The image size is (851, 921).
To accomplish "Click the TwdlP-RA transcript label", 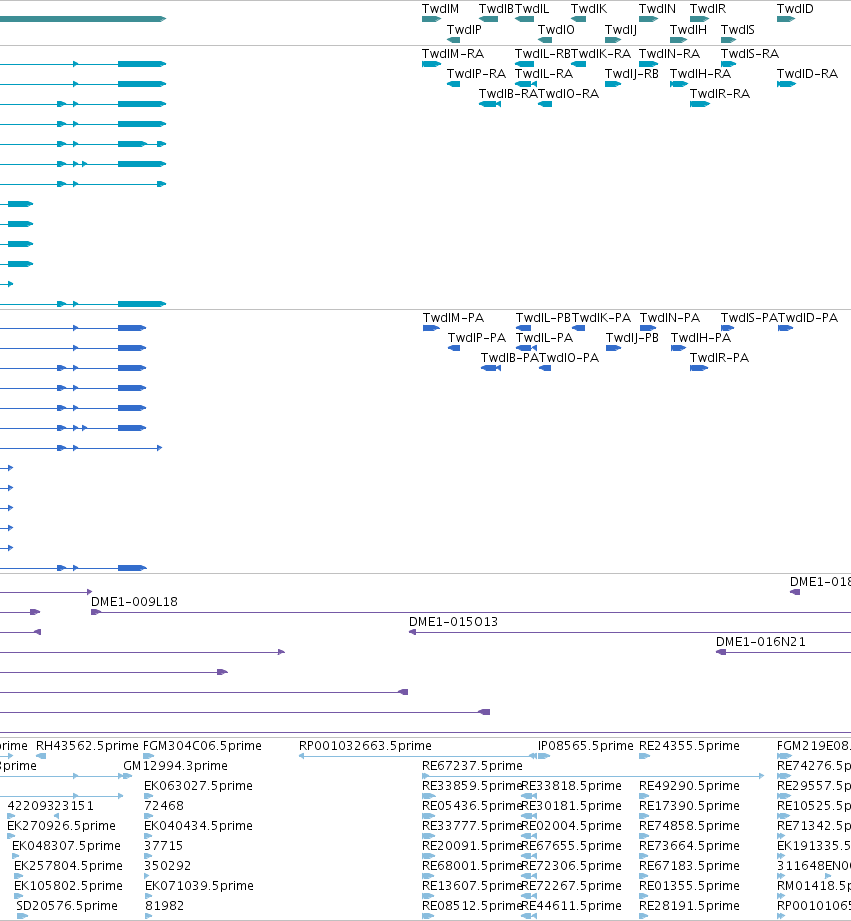I will pyautogui.click(x=476, y=73).
